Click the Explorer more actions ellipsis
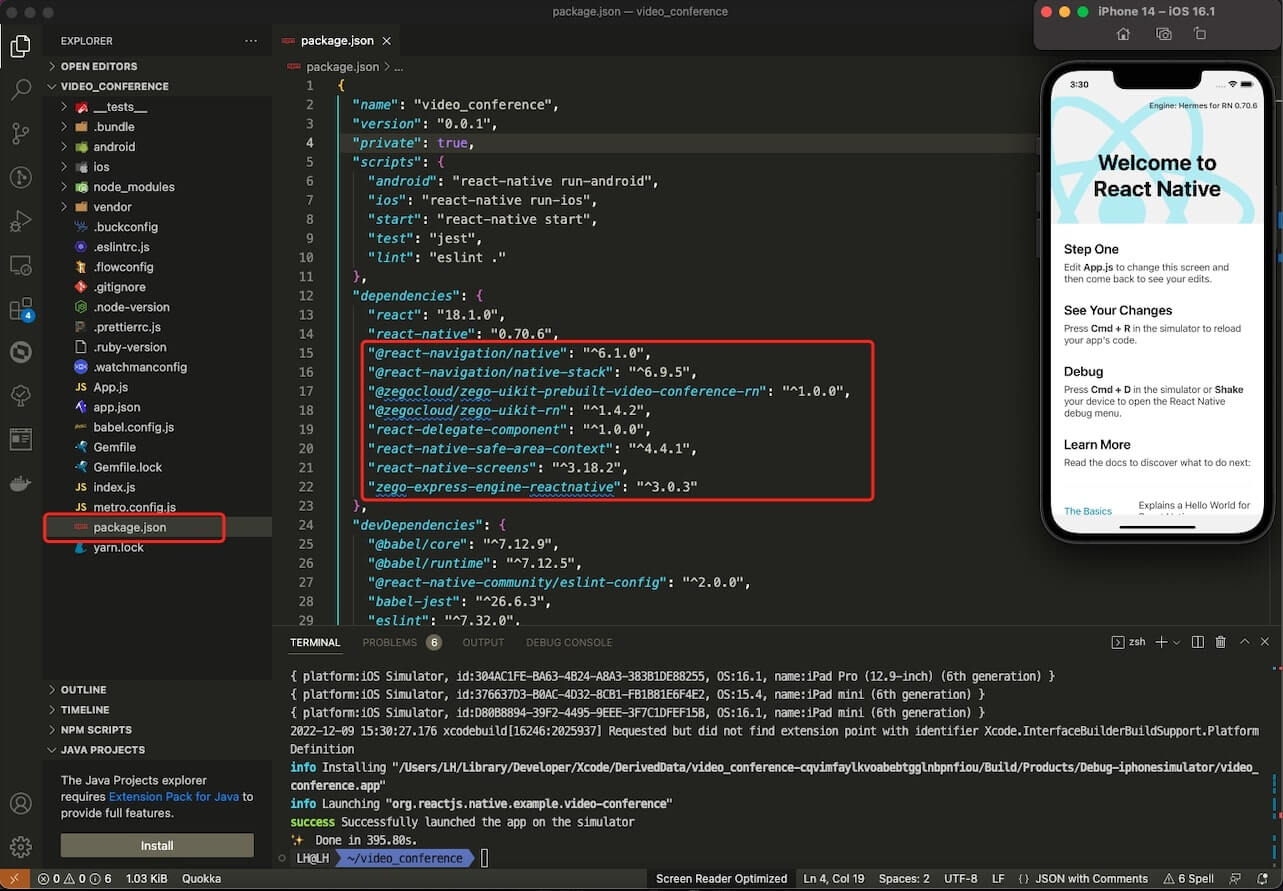This screenshot has height=891, width=1283. tap(251, 41)
